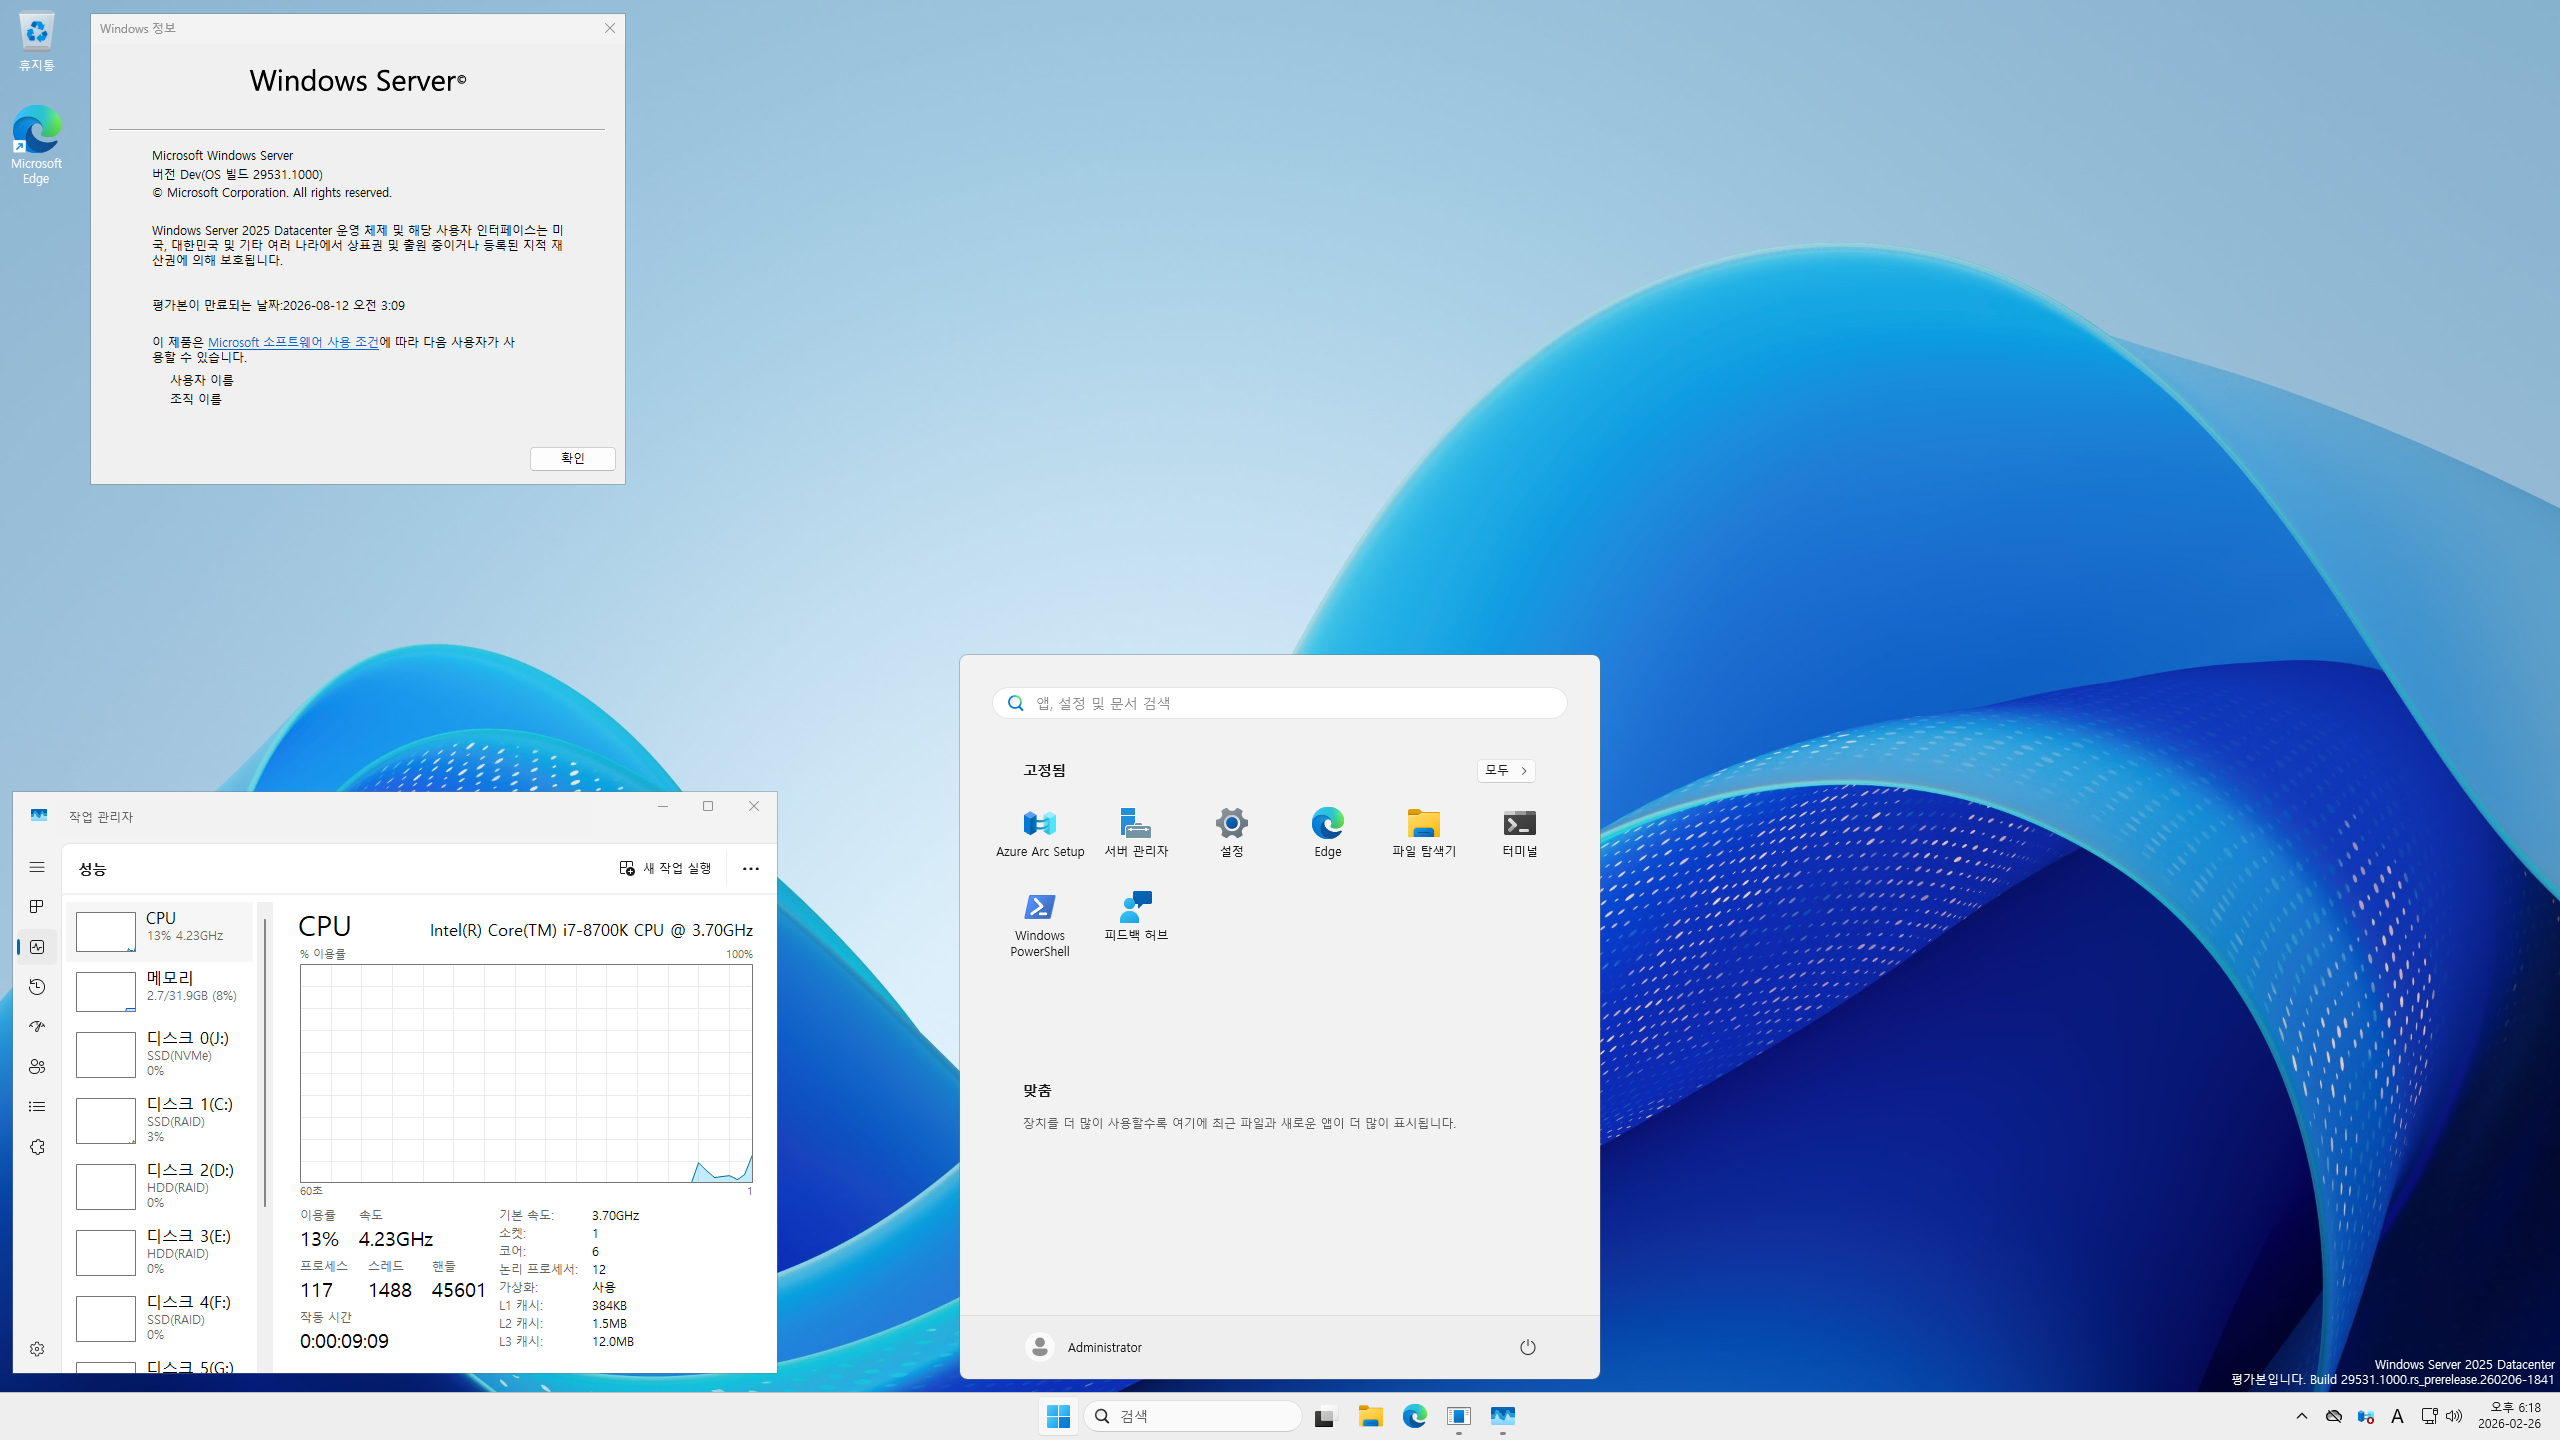Open the three-dot more options menu

750,868
